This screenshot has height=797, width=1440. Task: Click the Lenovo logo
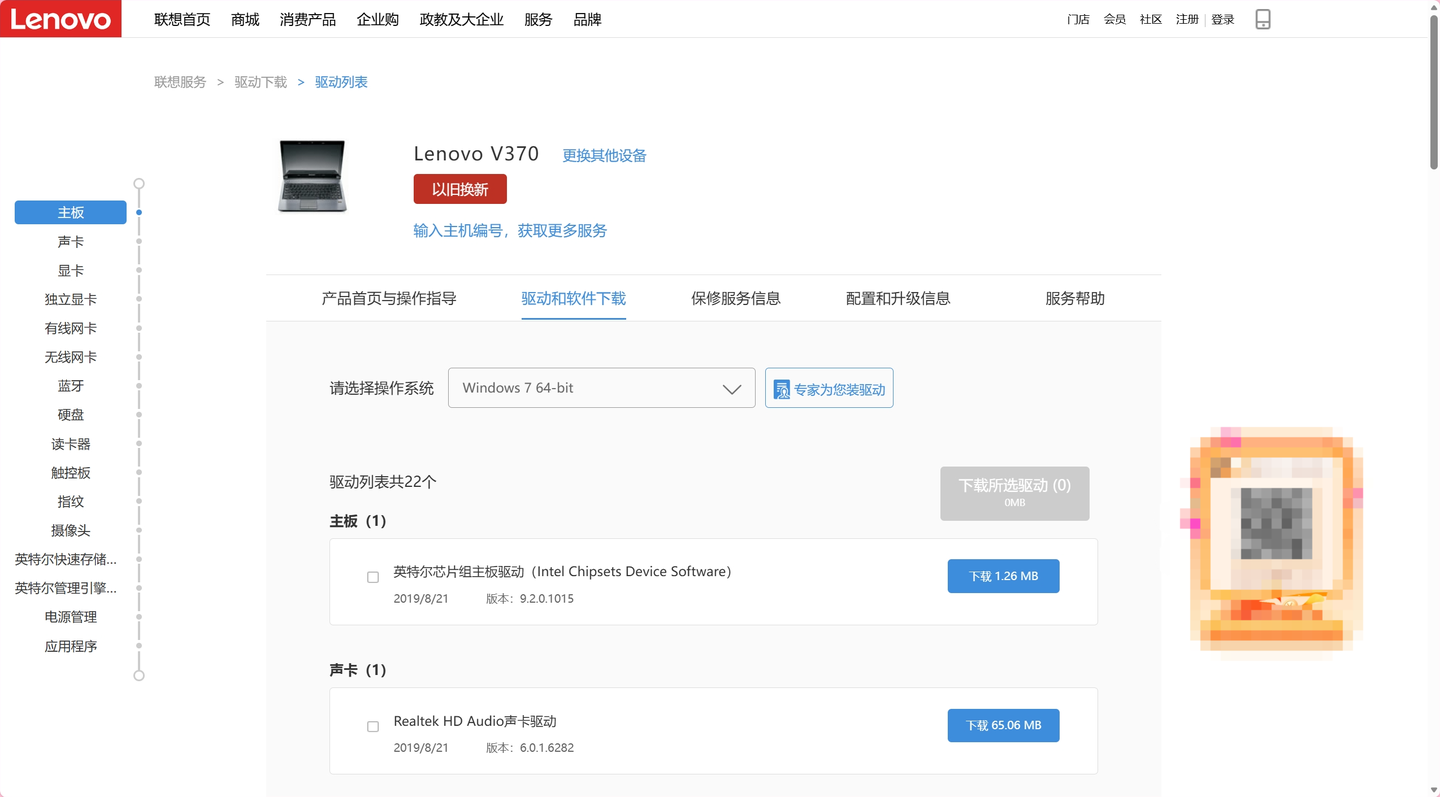pos(60,19)
